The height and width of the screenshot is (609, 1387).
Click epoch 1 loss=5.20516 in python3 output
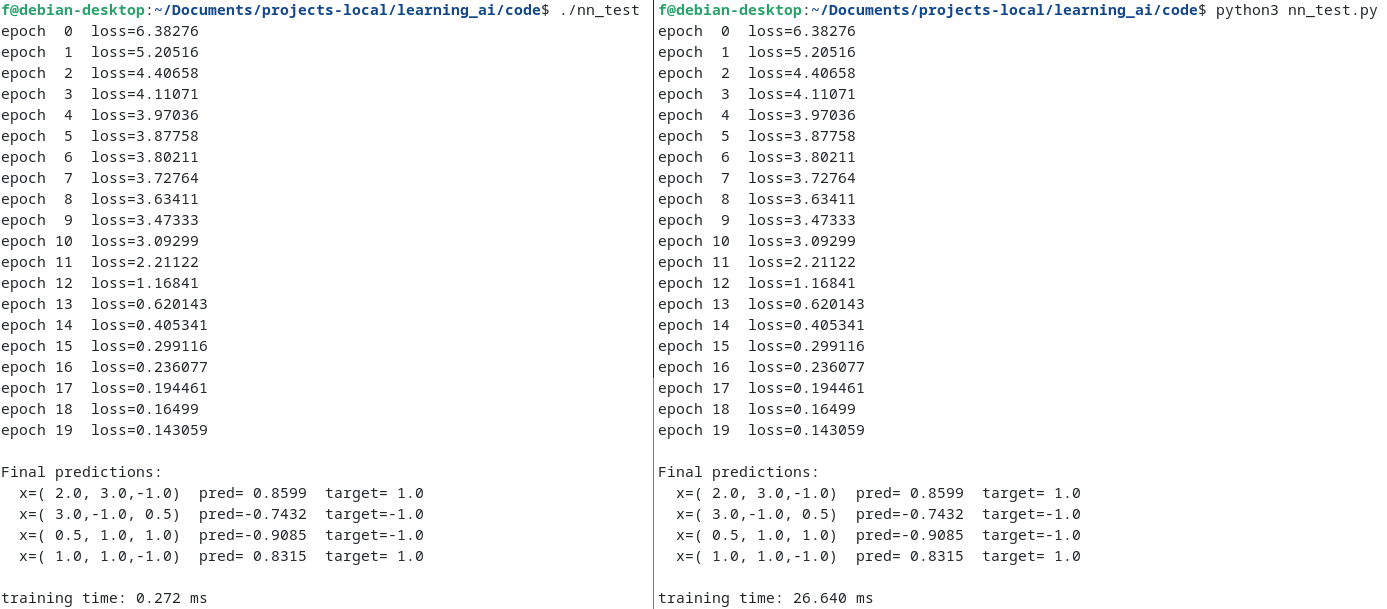757,52
